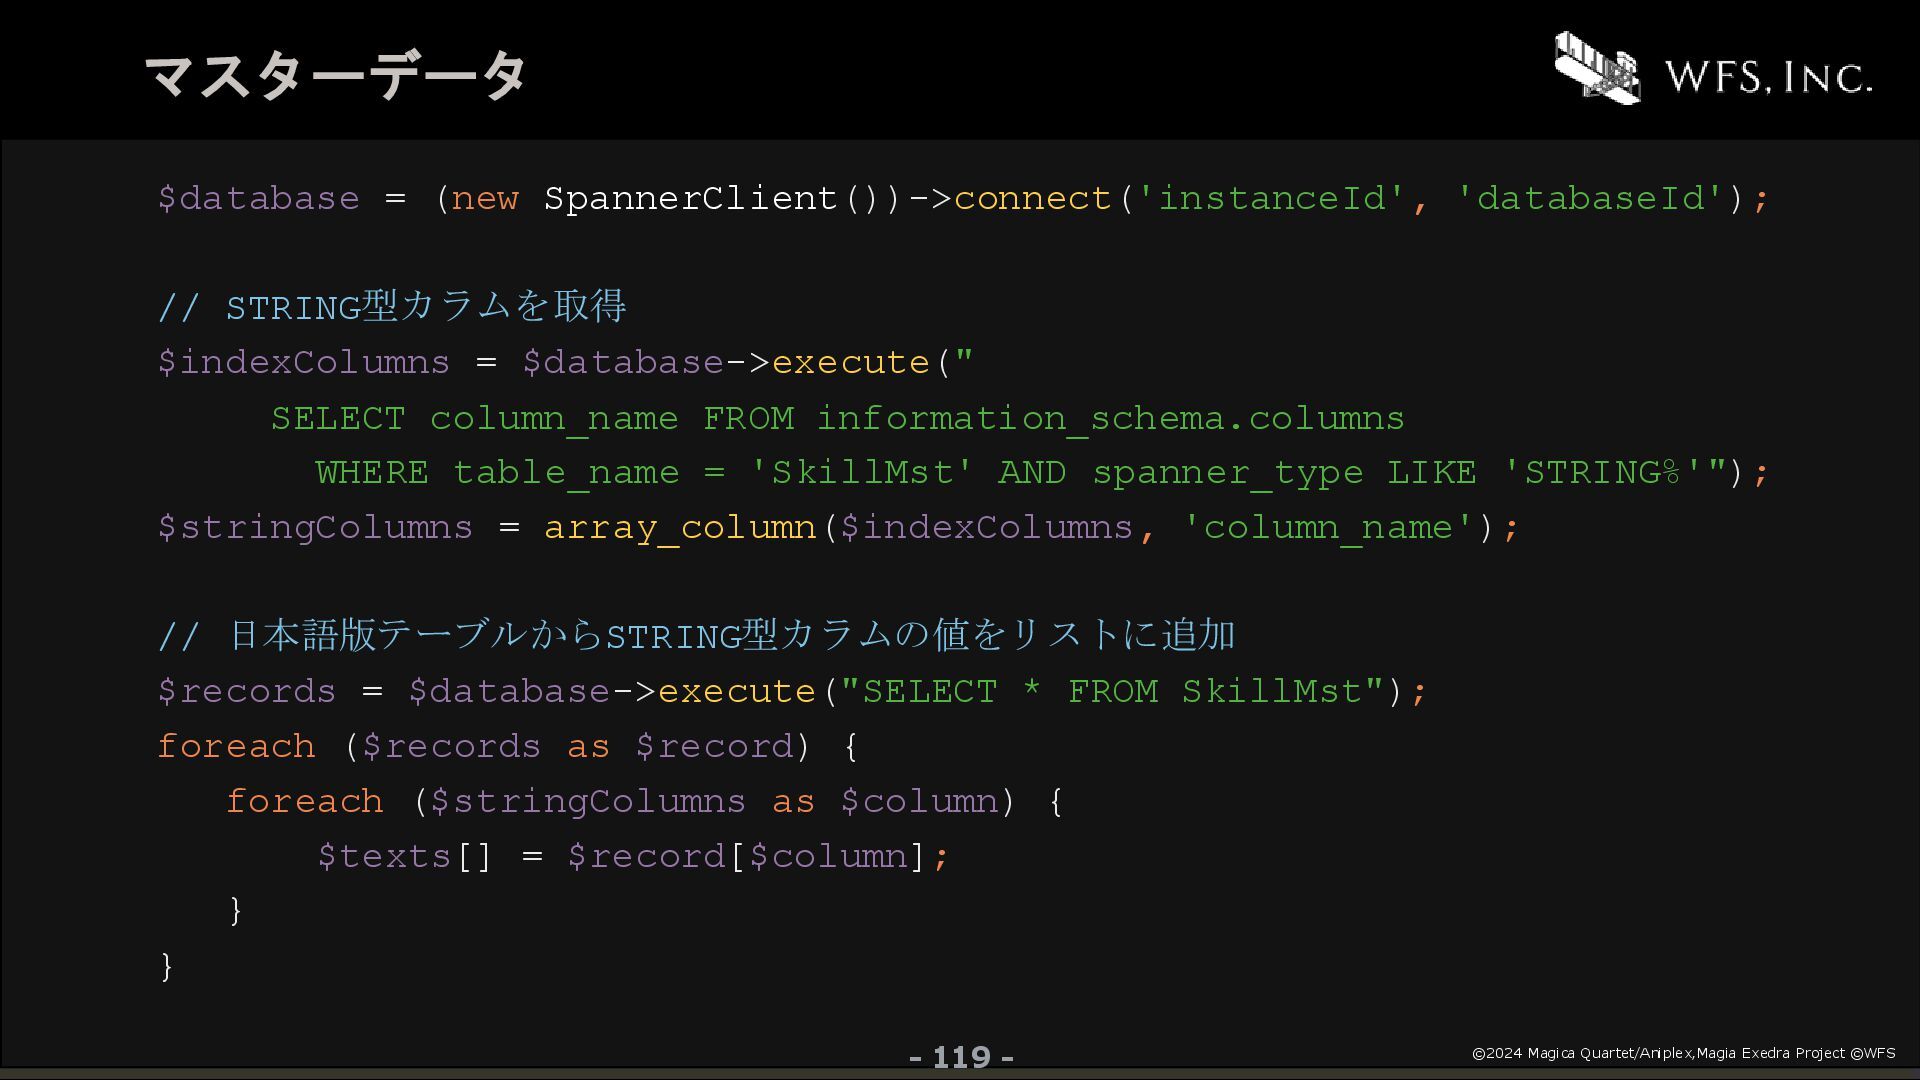The image size is (1920, 1080).
Task: Click the $records variable assignment
Action: [247, 691]
